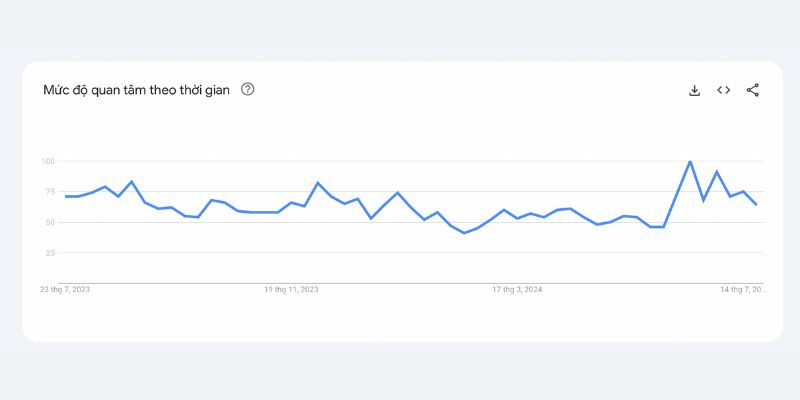The width and height of the screenshot is (800, 400).
Task: Click the 50 y-axis label
Action: (49, 222)
